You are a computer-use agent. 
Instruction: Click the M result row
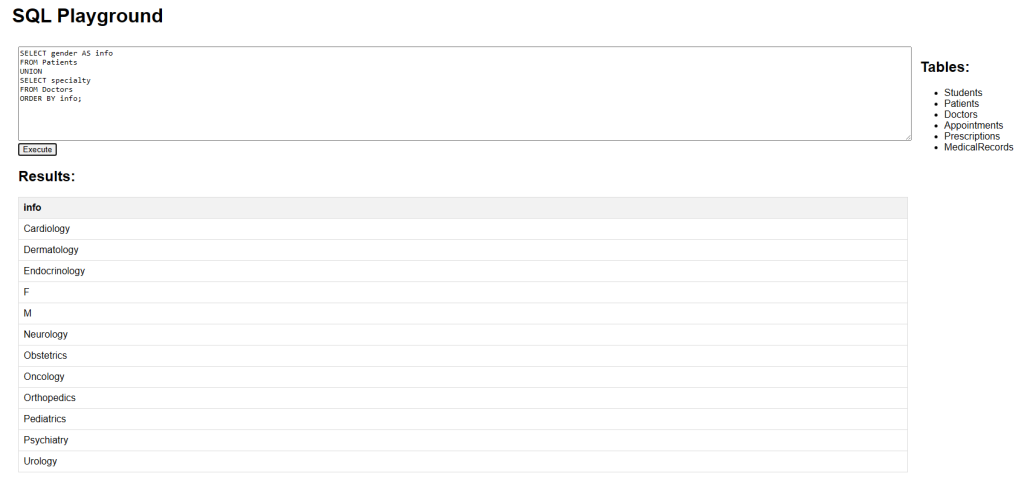tap(463, 313)
